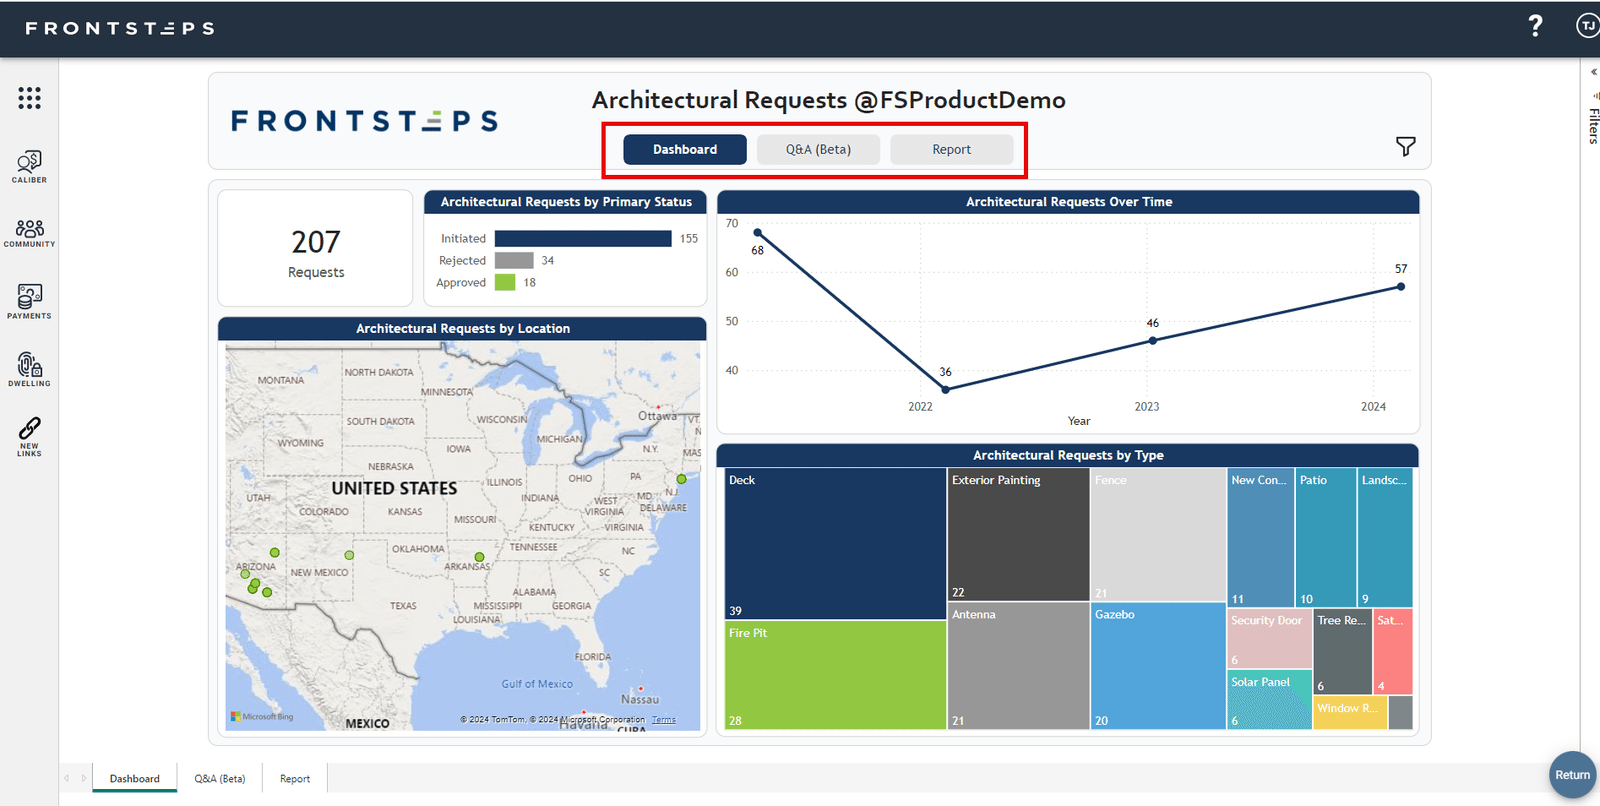Screen dimensions: 1600x806
Task: Expand the collapsed Filters pane
Action: coord(1593,72)
